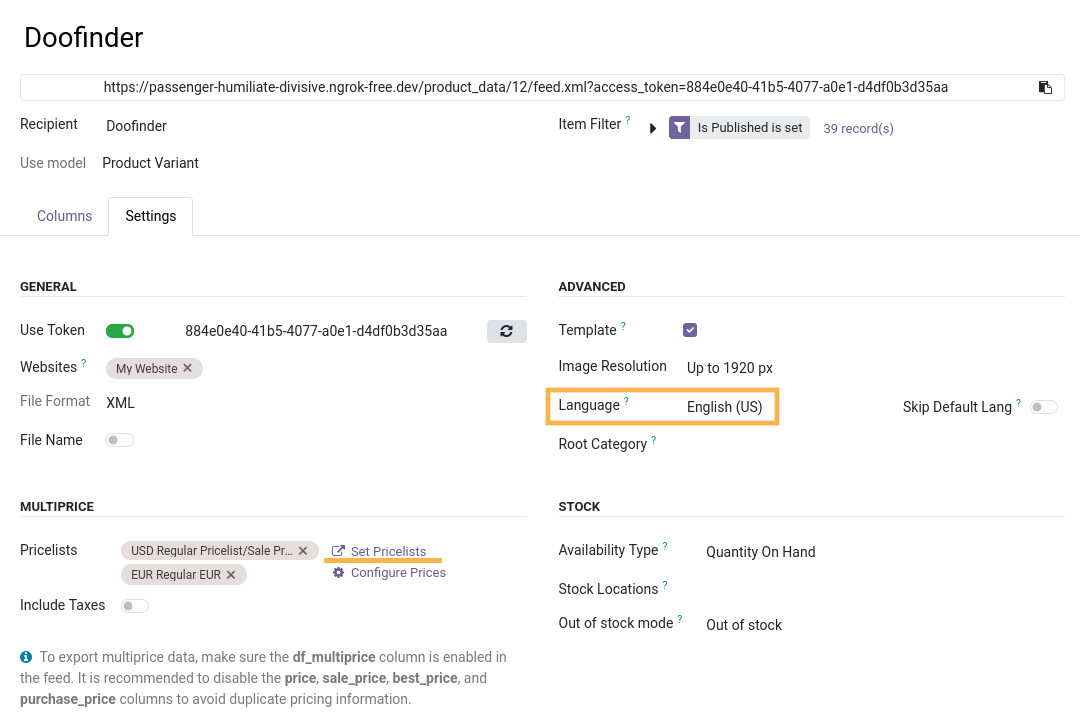The width and height of the screenshot is (1080, 723).
Task: Open the Image Resolution dropdown
Action: 730,368
